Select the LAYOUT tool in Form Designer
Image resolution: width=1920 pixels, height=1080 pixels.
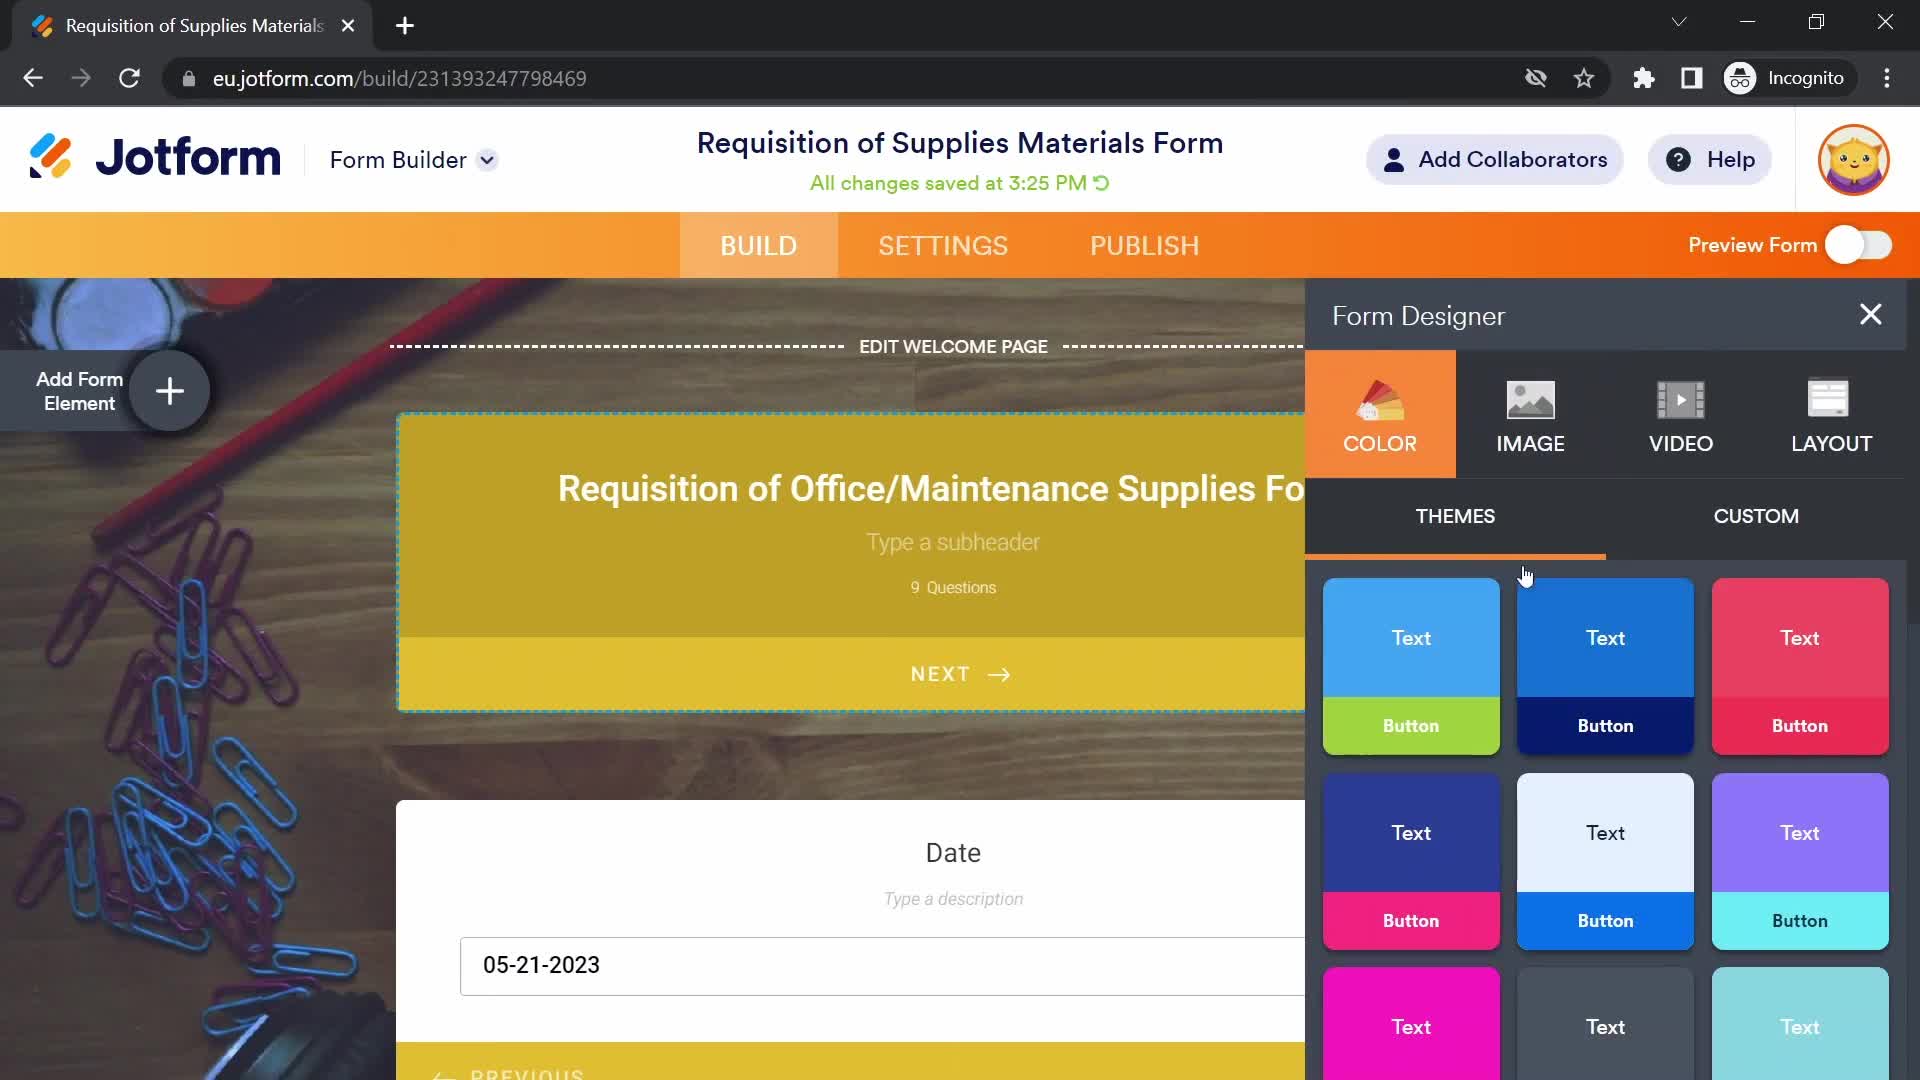pos(1832,414)
